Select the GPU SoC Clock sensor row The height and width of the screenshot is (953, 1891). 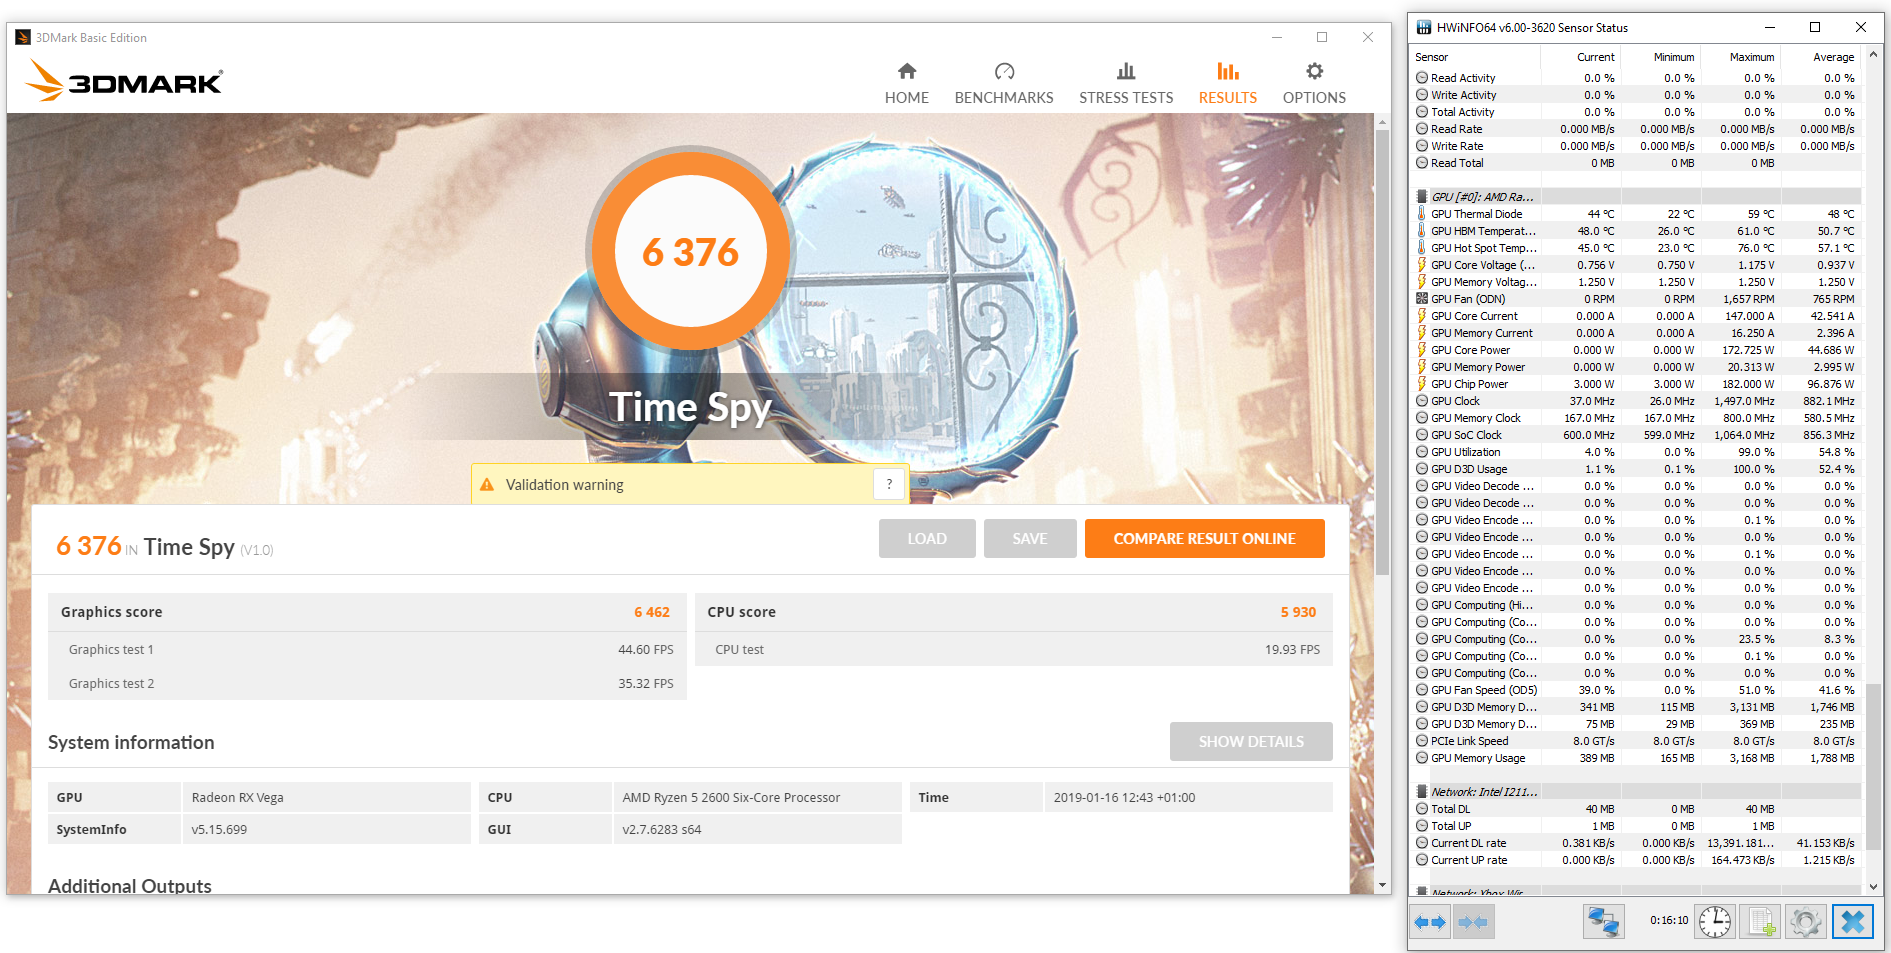[x=1636, y=435]
